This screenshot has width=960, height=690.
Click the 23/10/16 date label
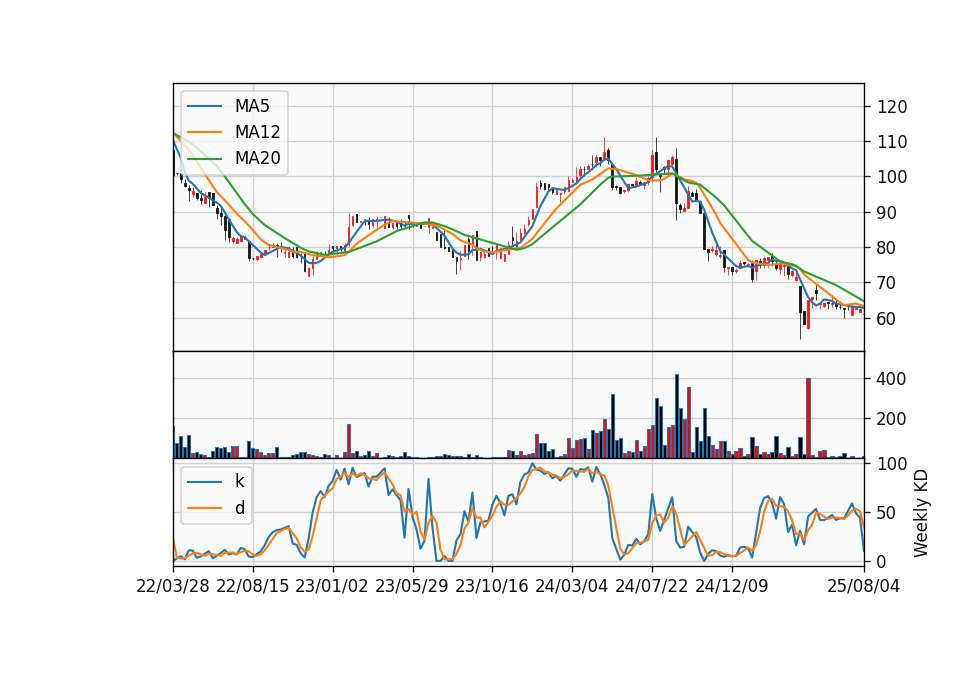pyautogui.click(x=492, y=586)
